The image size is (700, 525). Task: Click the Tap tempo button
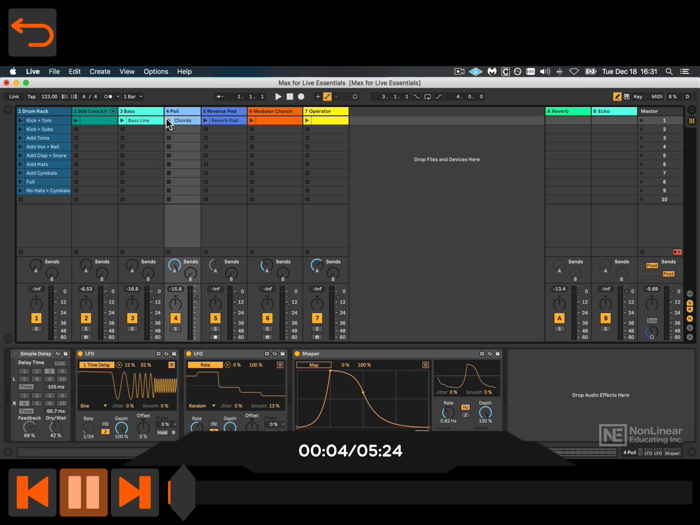31,96
